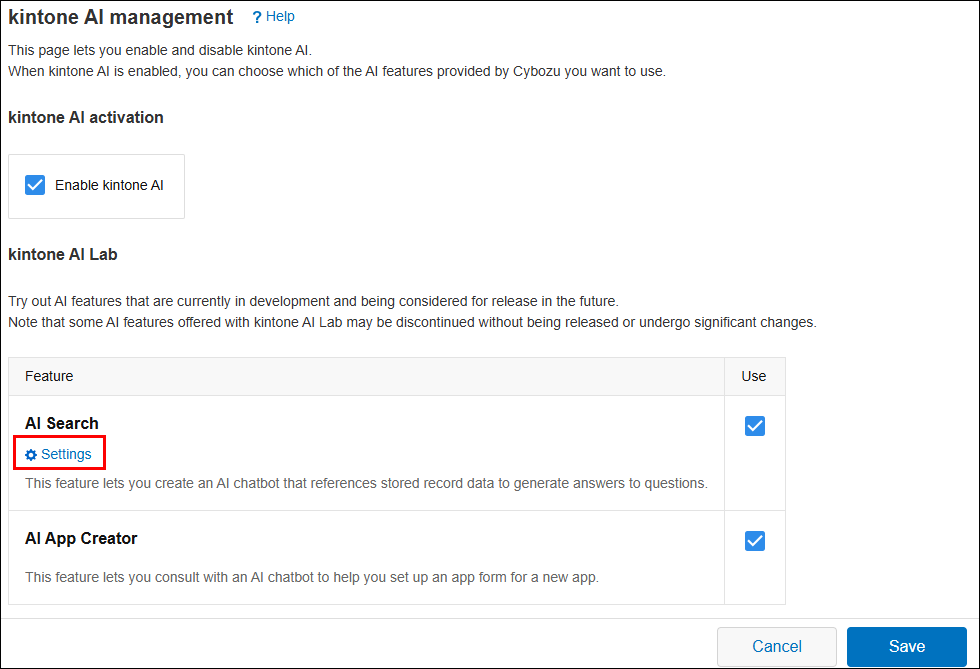Screen dimensions: 980x669
Task: Click the red-outlined Settings control
Action: (x=59, y=452)
